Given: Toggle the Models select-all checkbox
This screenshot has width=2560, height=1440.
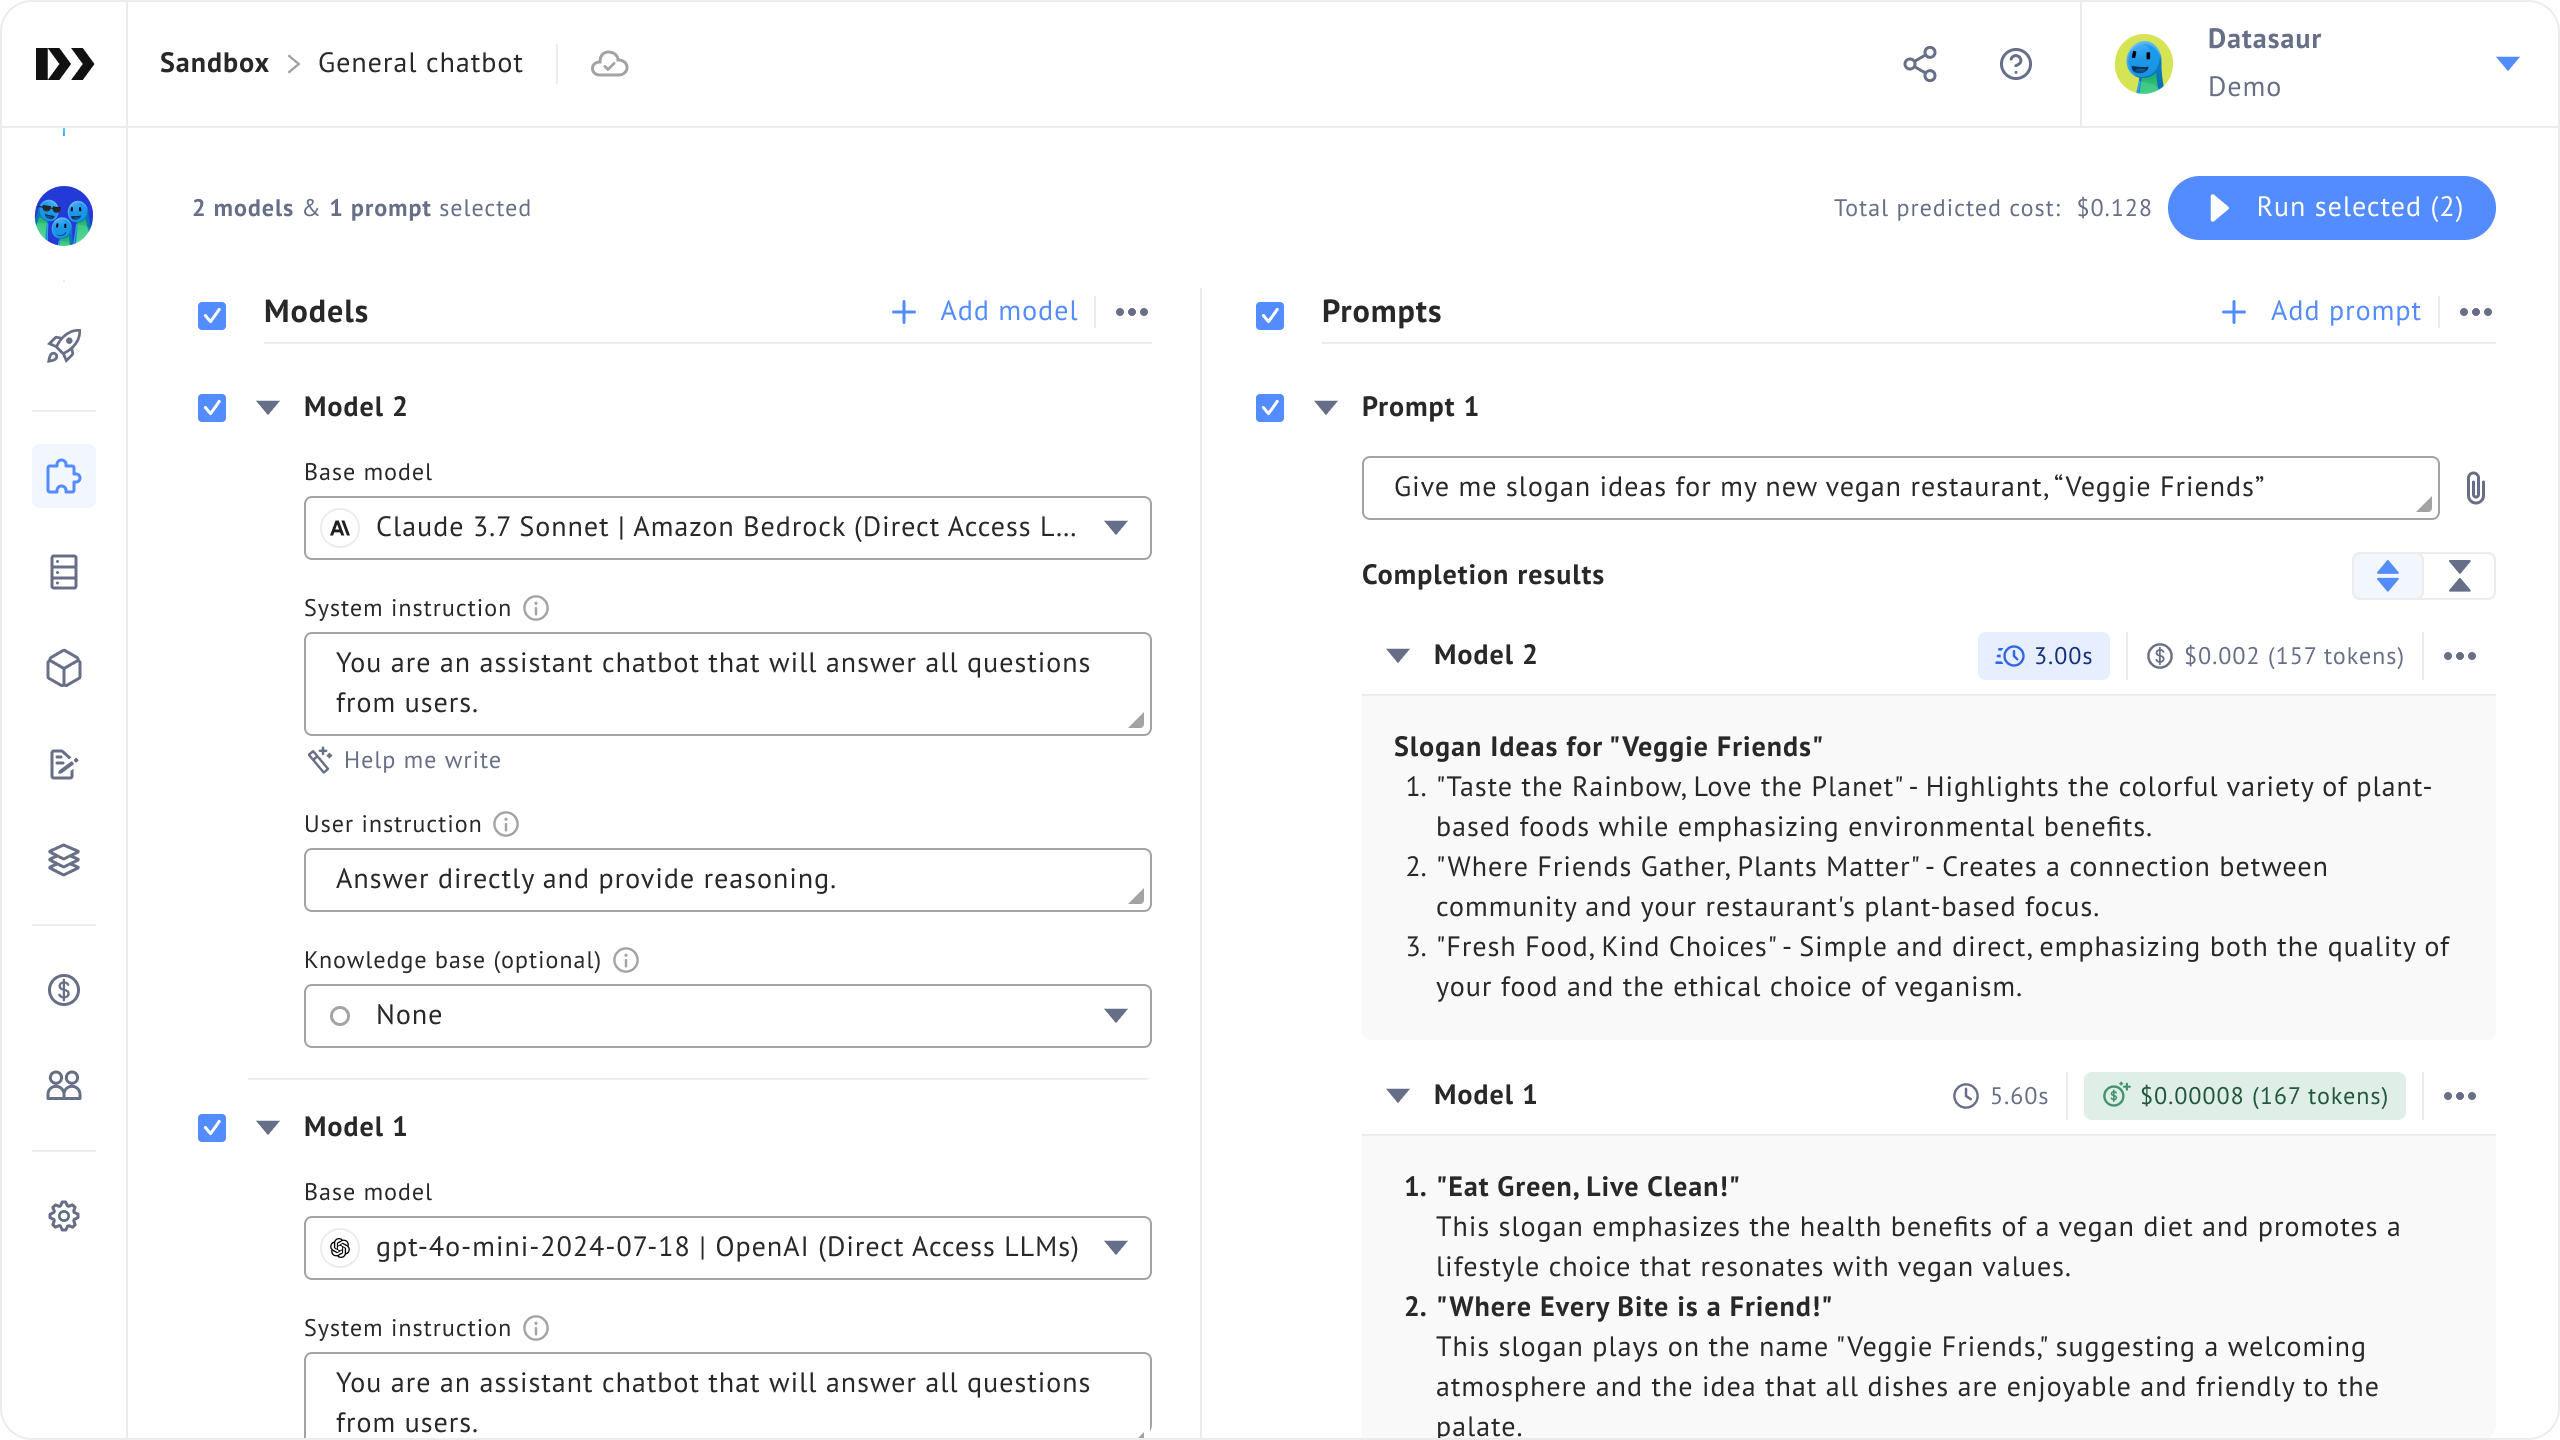Looking at the screenshot, I should click(x=212, y=316).
